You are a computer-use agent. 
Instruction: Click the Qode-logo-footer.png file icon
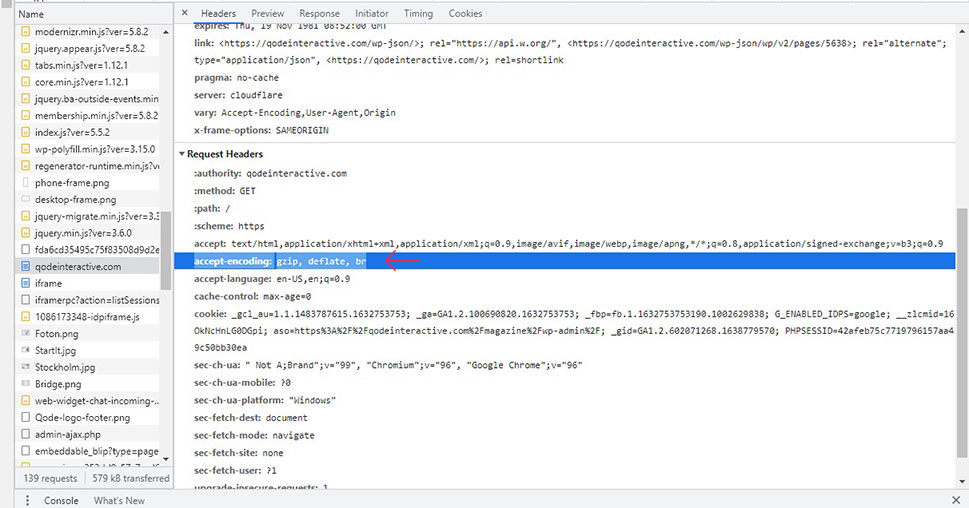pos(25,417)
